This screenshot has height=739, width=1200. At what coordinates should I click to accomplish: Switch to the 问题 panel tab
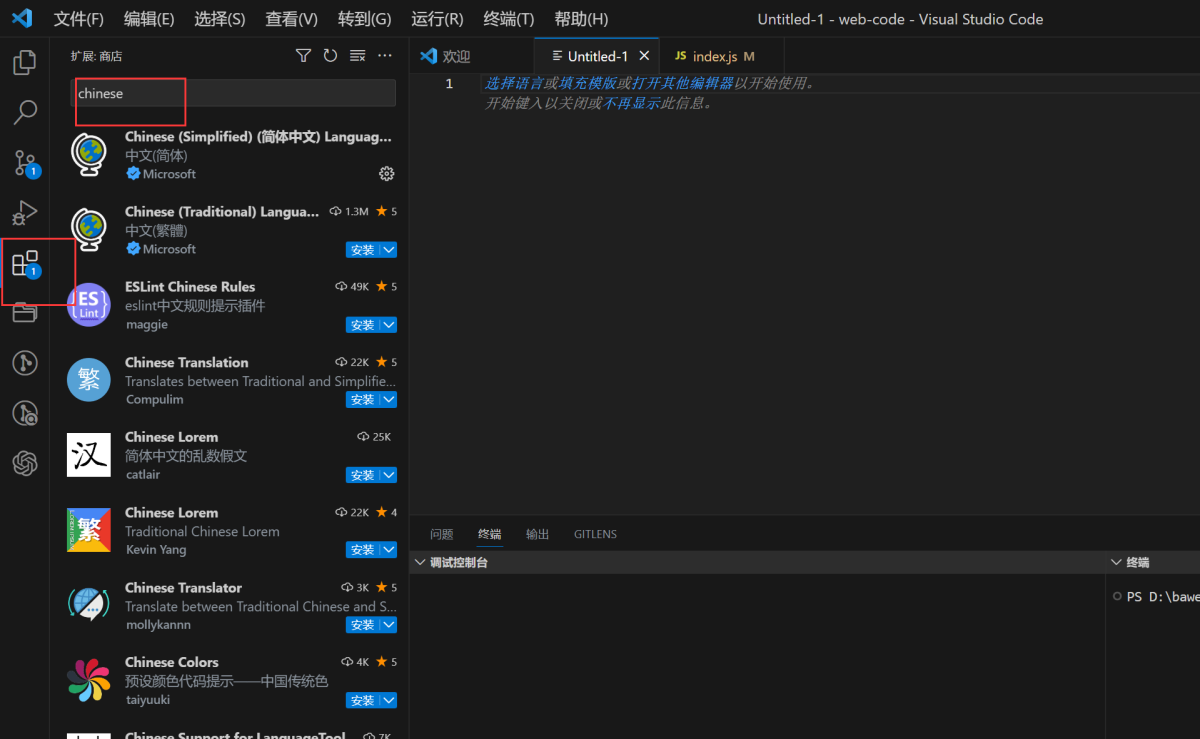[x=441, y=534]
